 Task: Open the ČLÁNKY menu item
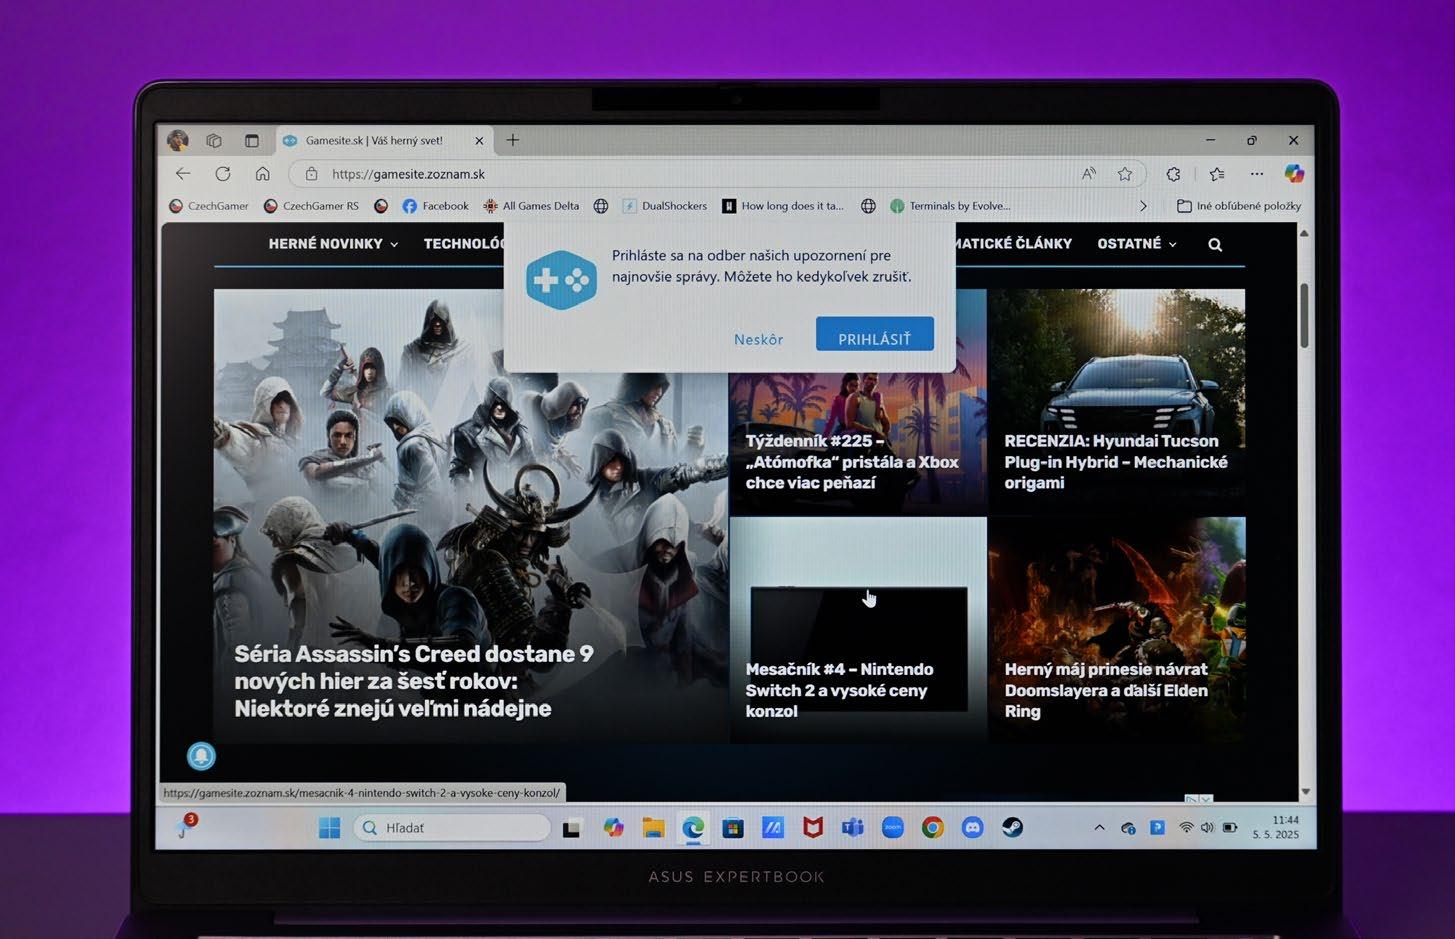pos(1013,244)
